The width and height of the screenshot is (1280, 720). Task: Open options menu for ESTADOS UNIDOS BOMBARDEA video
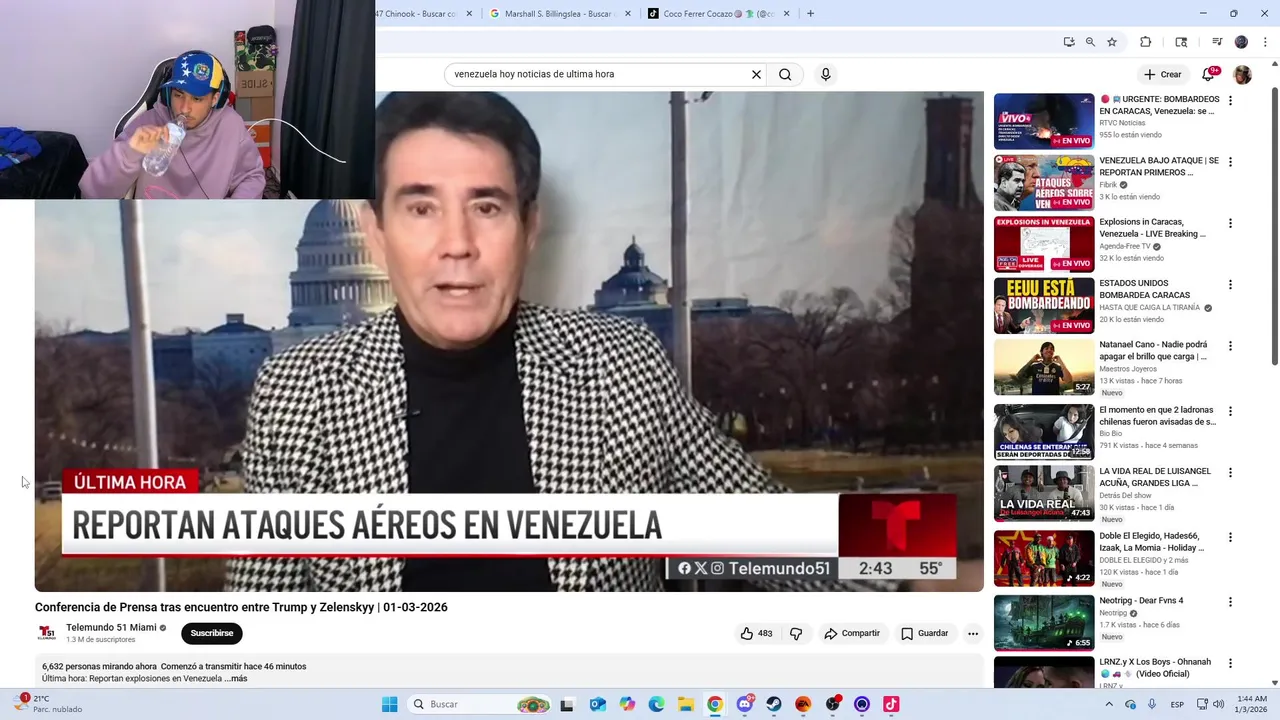coord(1230,285)
